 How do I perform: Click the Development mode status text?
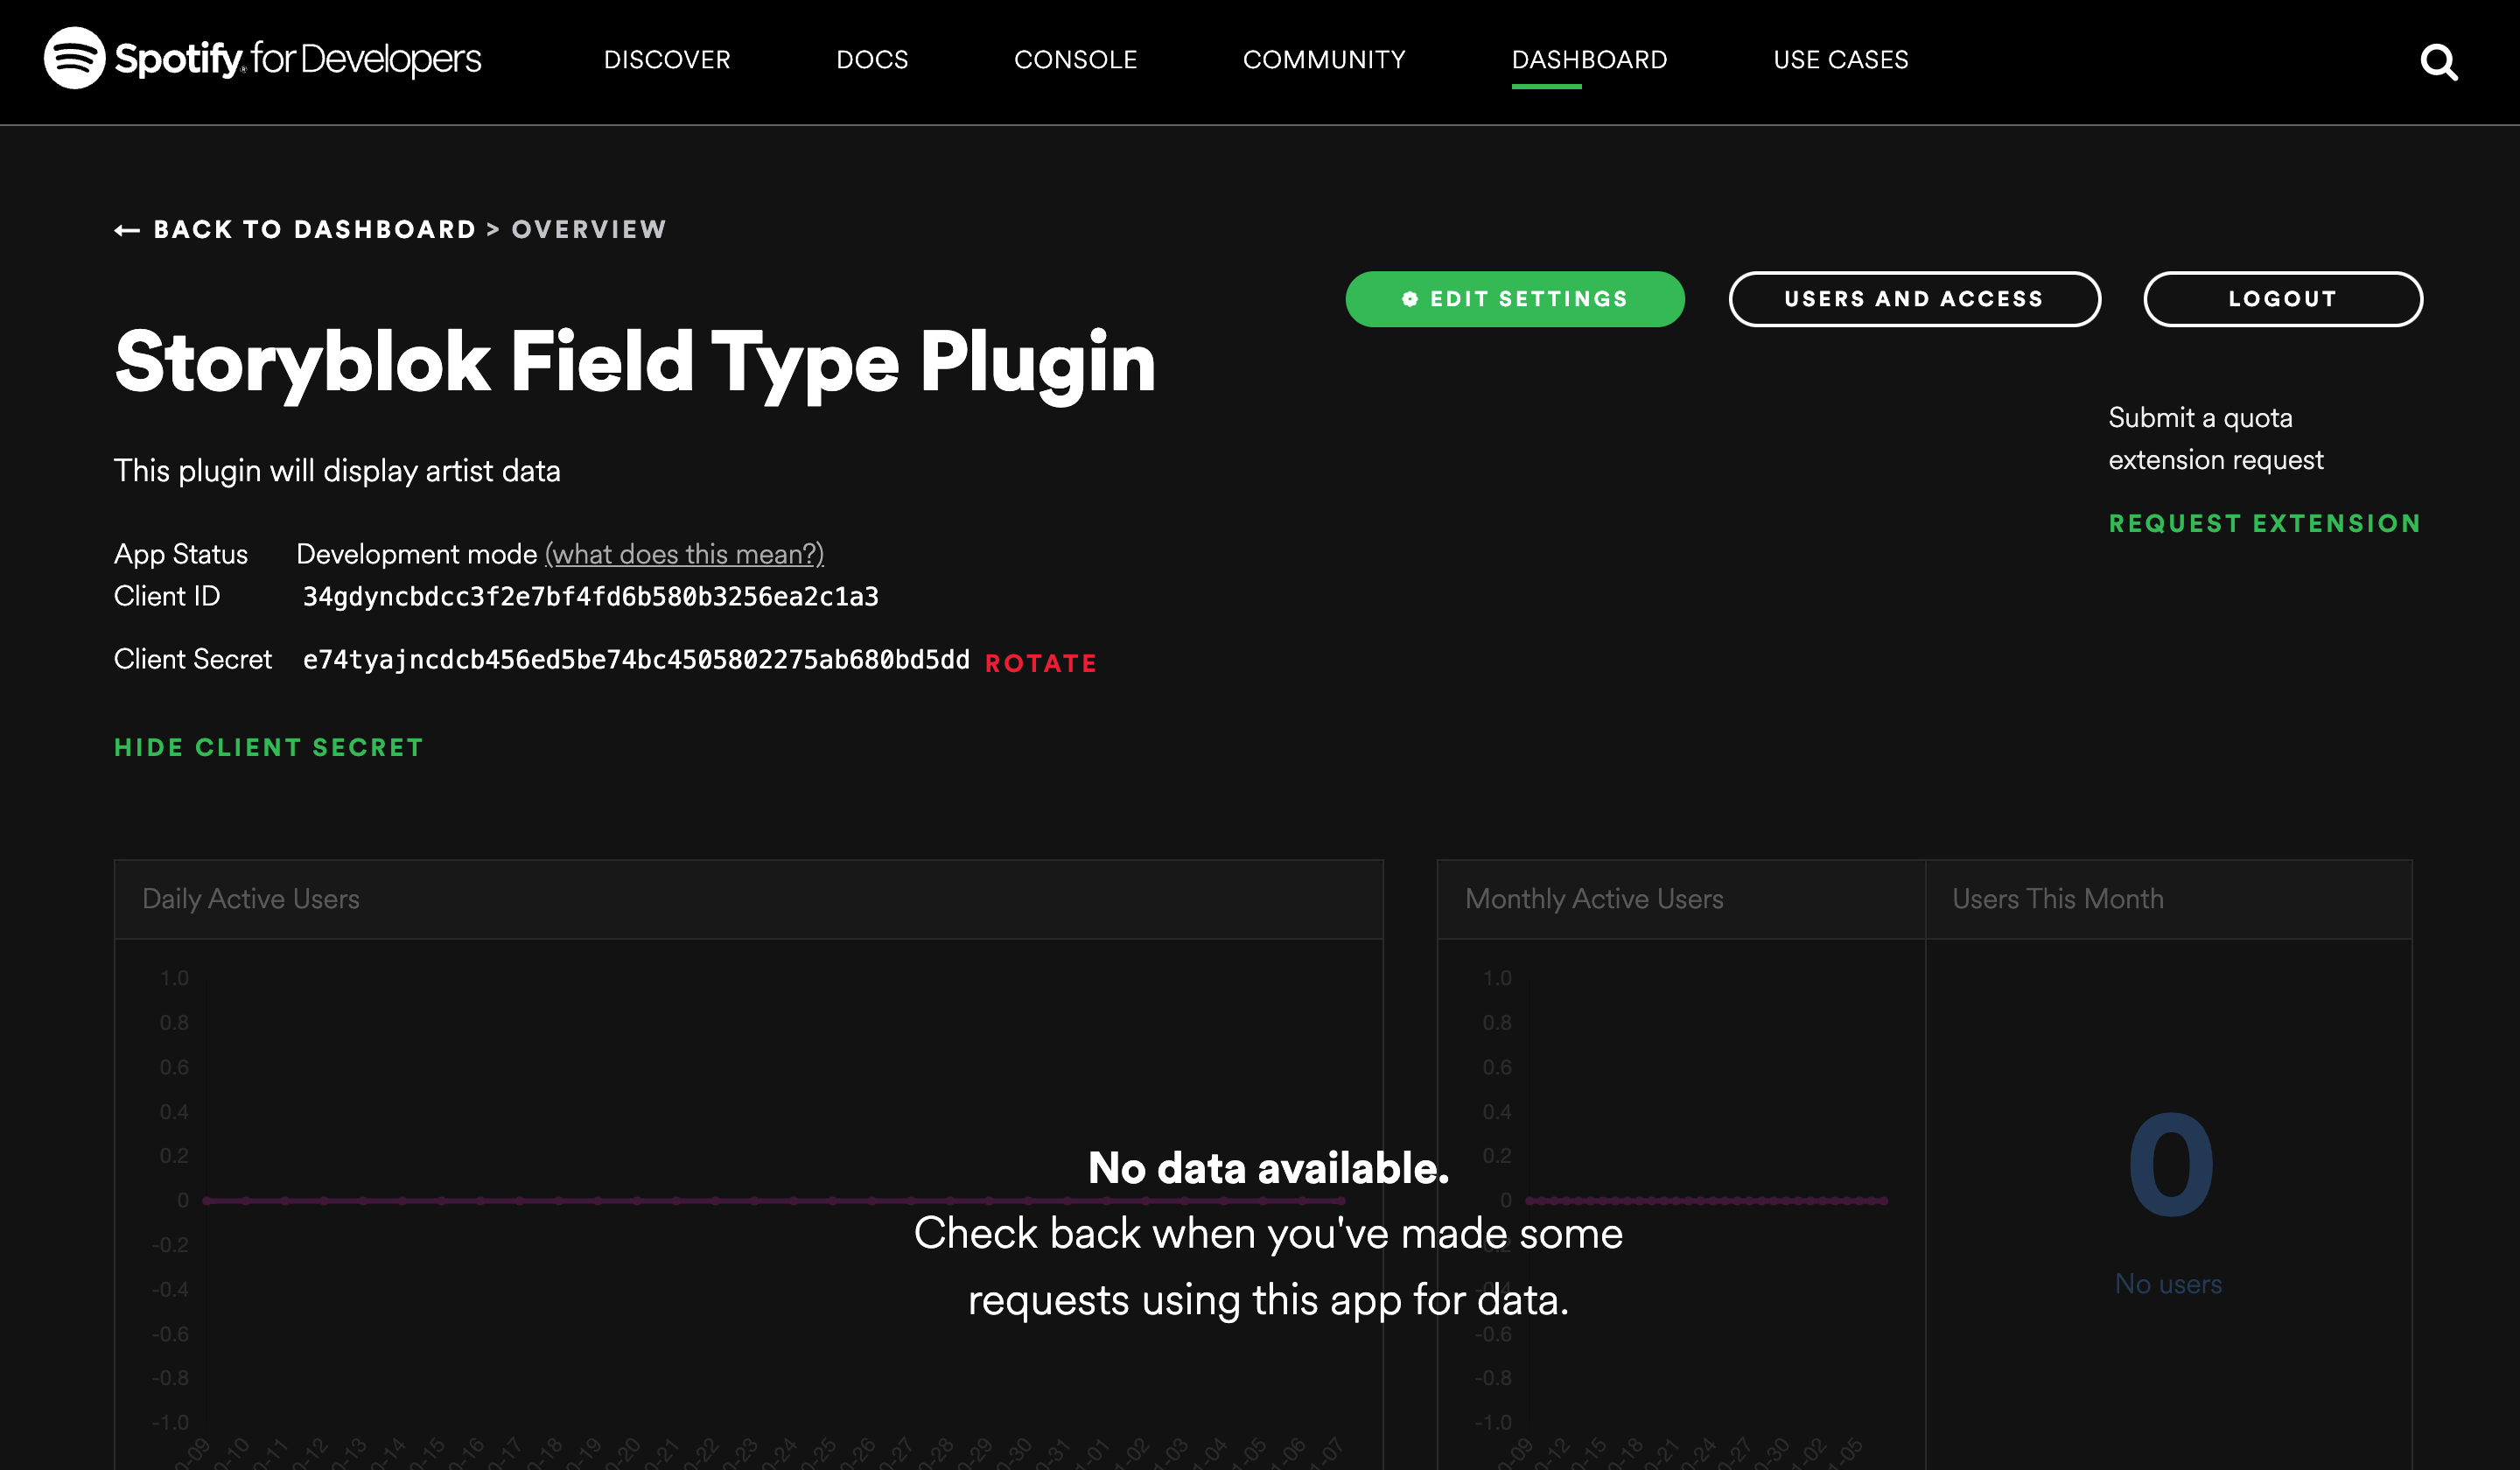(416, 554)
